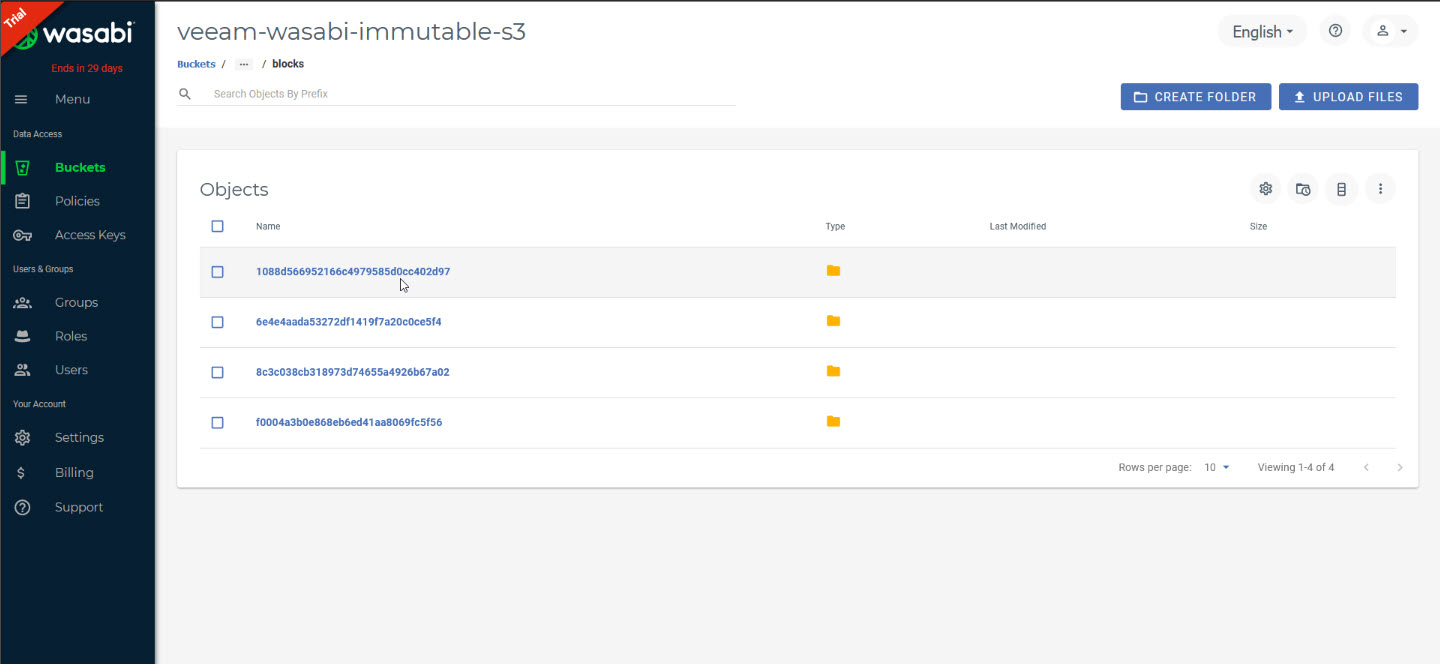Click the Buckets trash-can icon in sidebar

click(x=22, y=167)
